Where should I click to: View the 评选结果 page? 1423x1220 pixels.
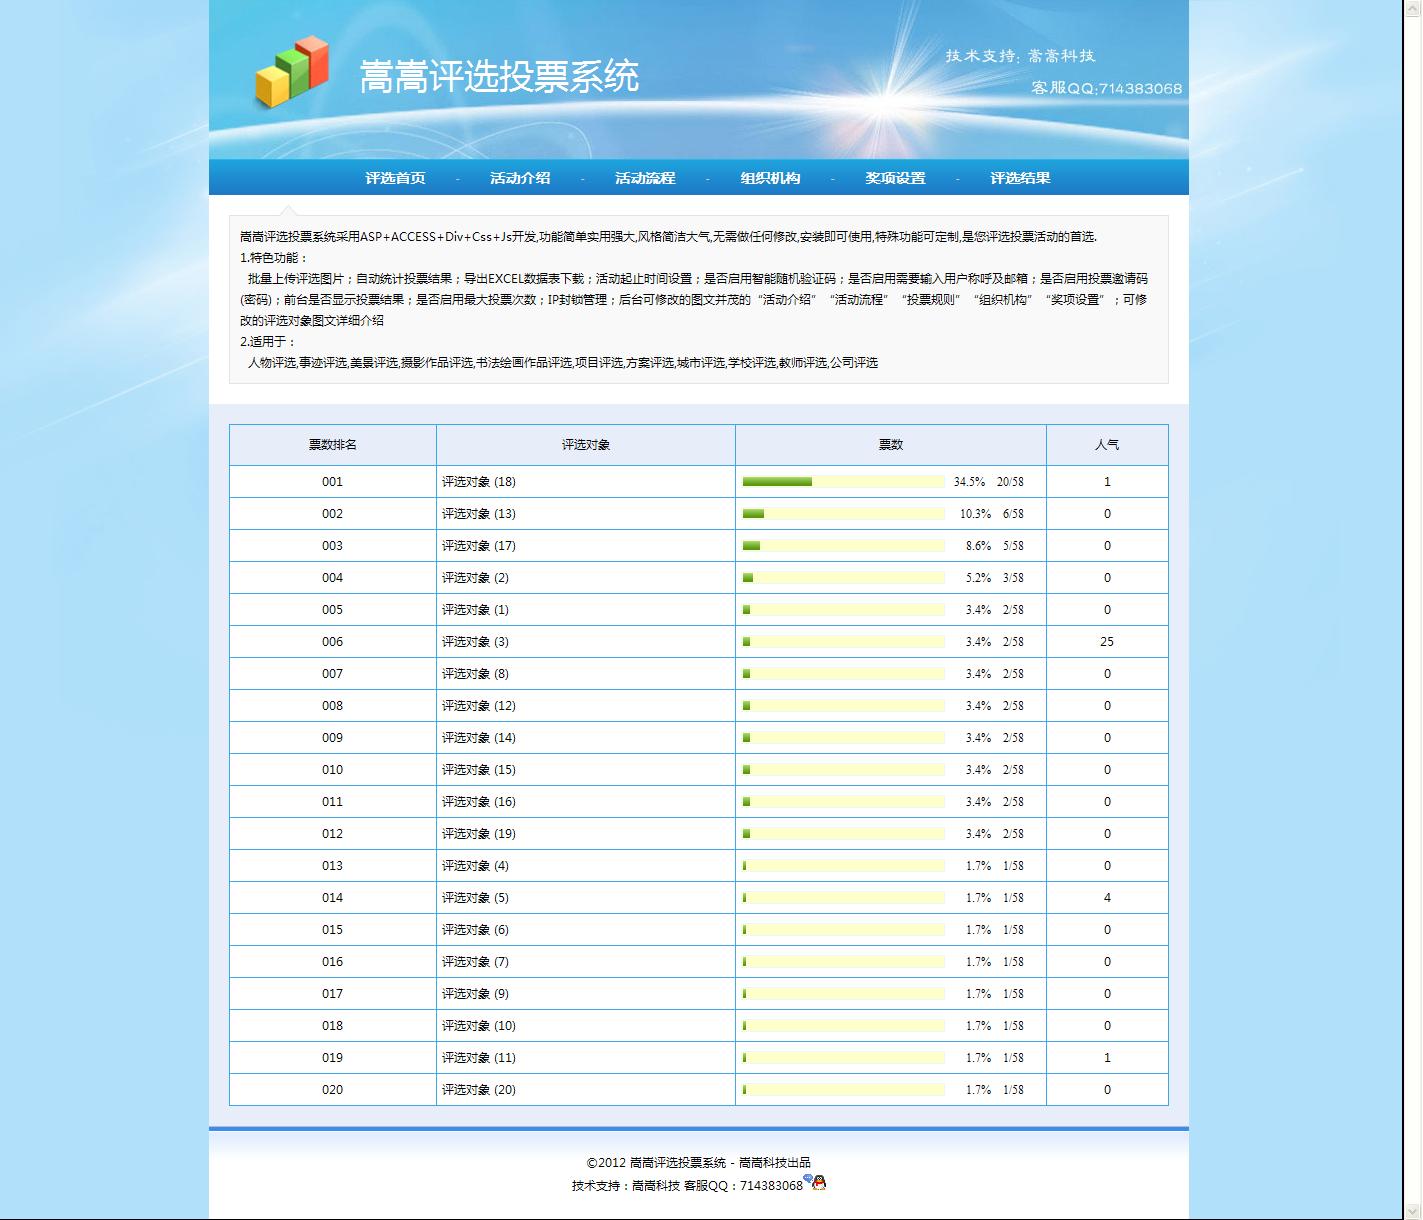(x=1020, y=178)
